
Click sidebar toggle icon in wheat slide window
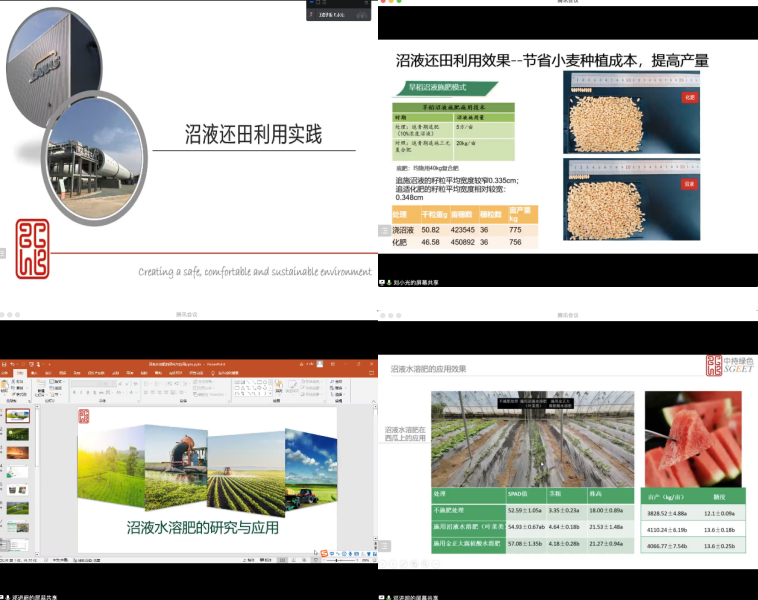pos(384,231)
